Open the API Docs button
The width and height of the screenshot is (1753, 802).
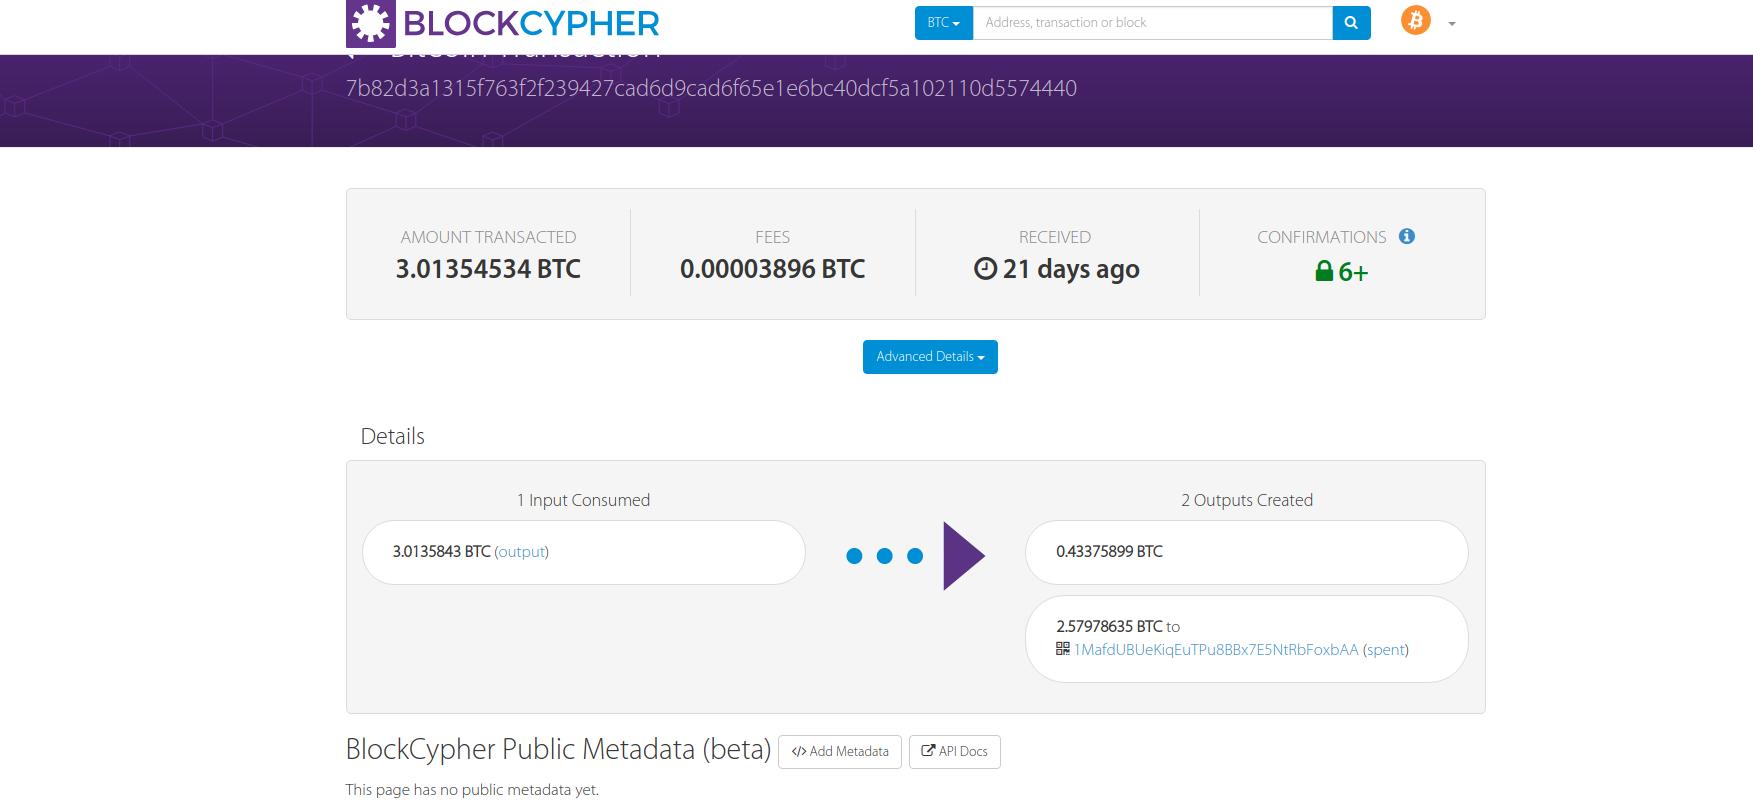pos(954,752)
